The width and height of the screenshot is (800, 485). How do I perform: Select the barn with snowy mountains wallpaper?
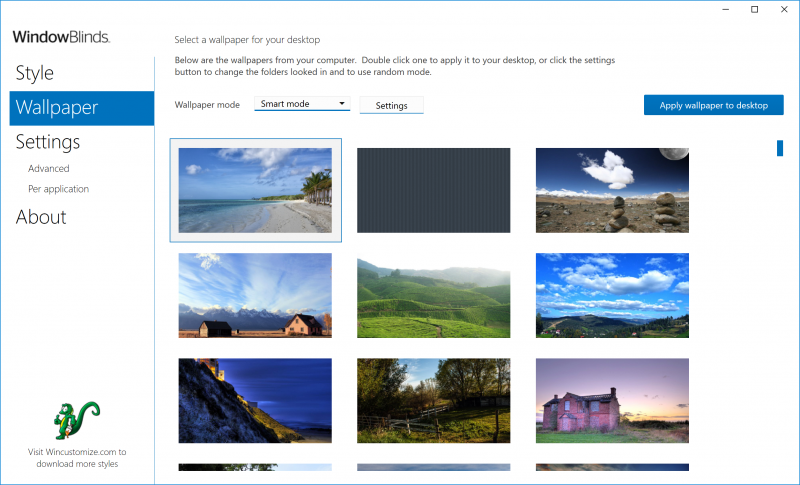[255, 295]
